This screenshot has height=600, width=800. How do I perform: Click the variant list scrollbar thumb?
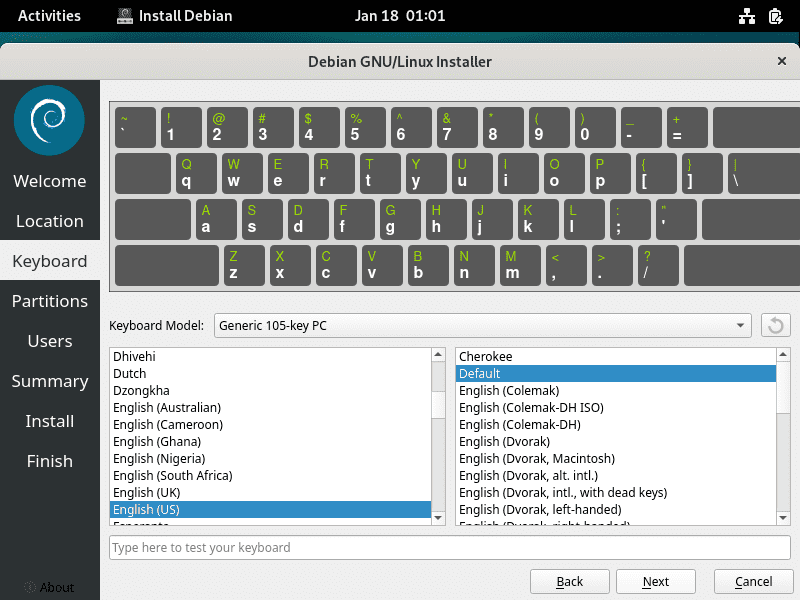click(x=783, y=387)
